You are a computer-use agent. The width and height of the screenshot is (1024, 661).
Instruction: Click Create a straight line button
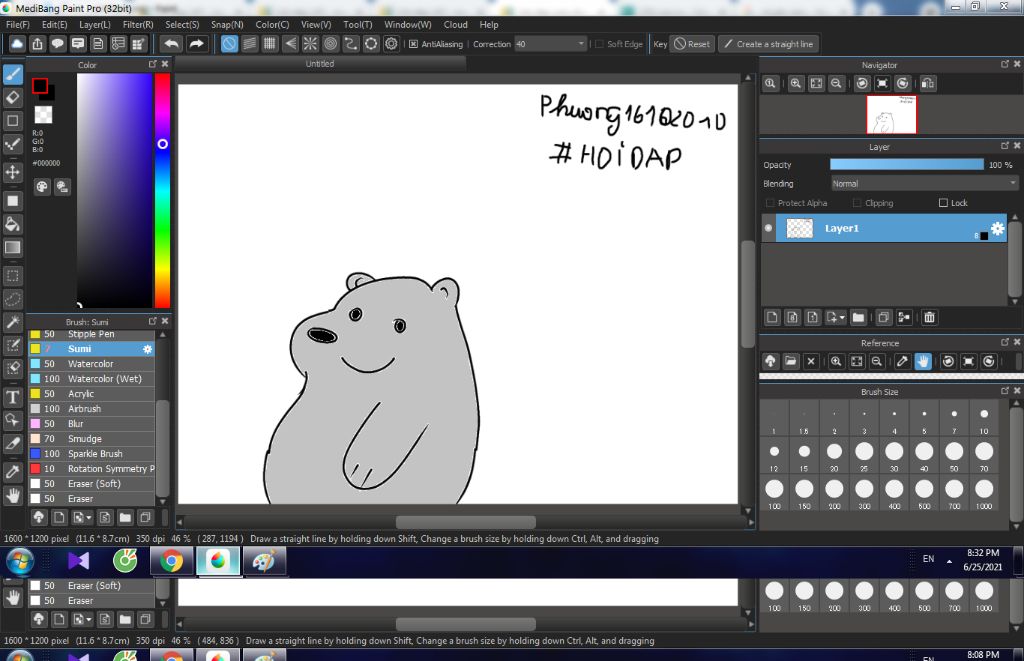point(769,44)
